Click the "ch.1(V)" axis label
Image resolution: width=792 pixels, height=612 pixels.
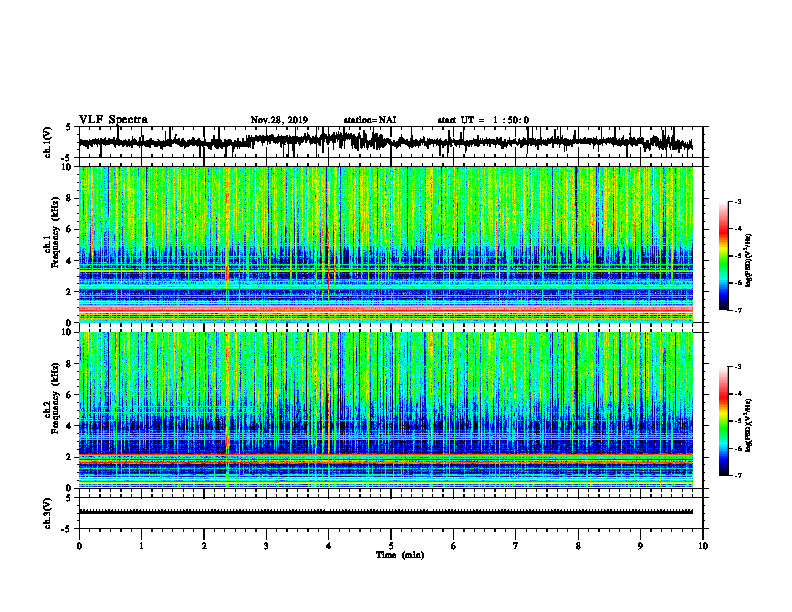[48, 142]
